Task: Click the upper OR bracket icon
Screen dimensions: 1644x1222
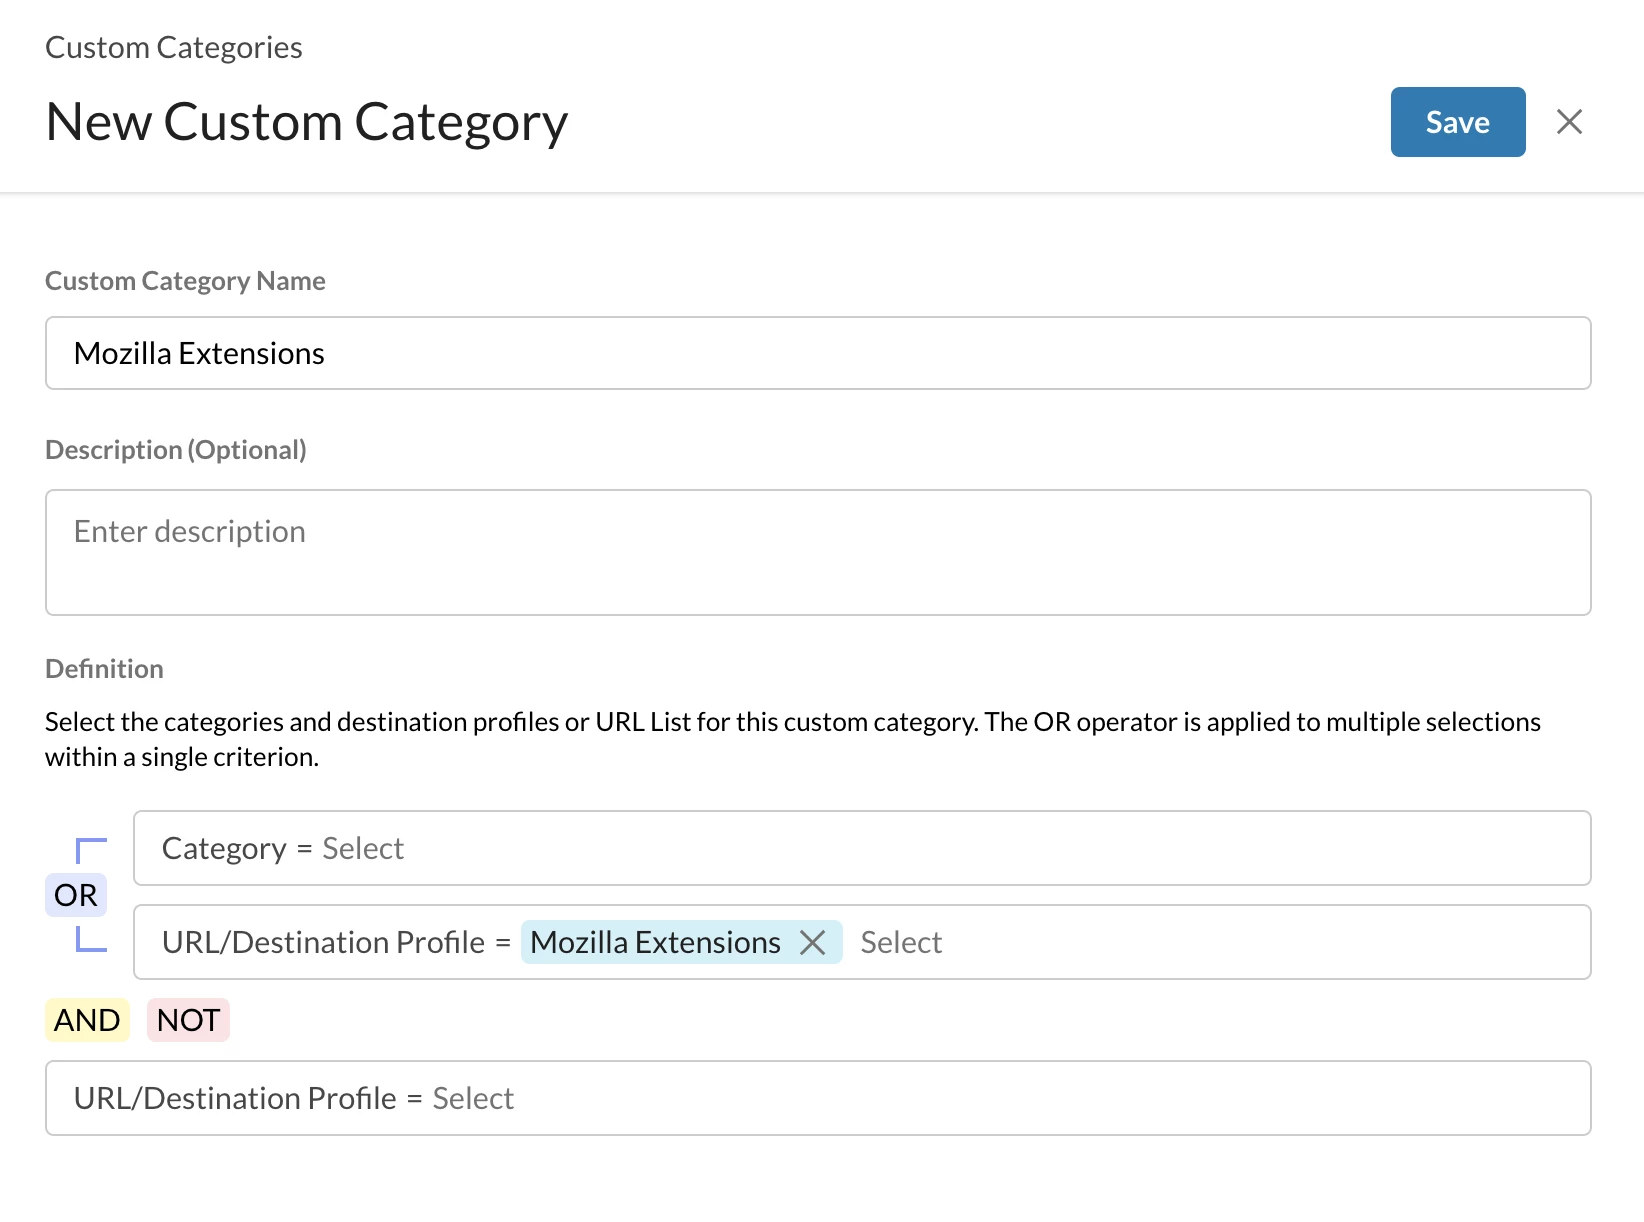Action: click(x=90, y=850)
